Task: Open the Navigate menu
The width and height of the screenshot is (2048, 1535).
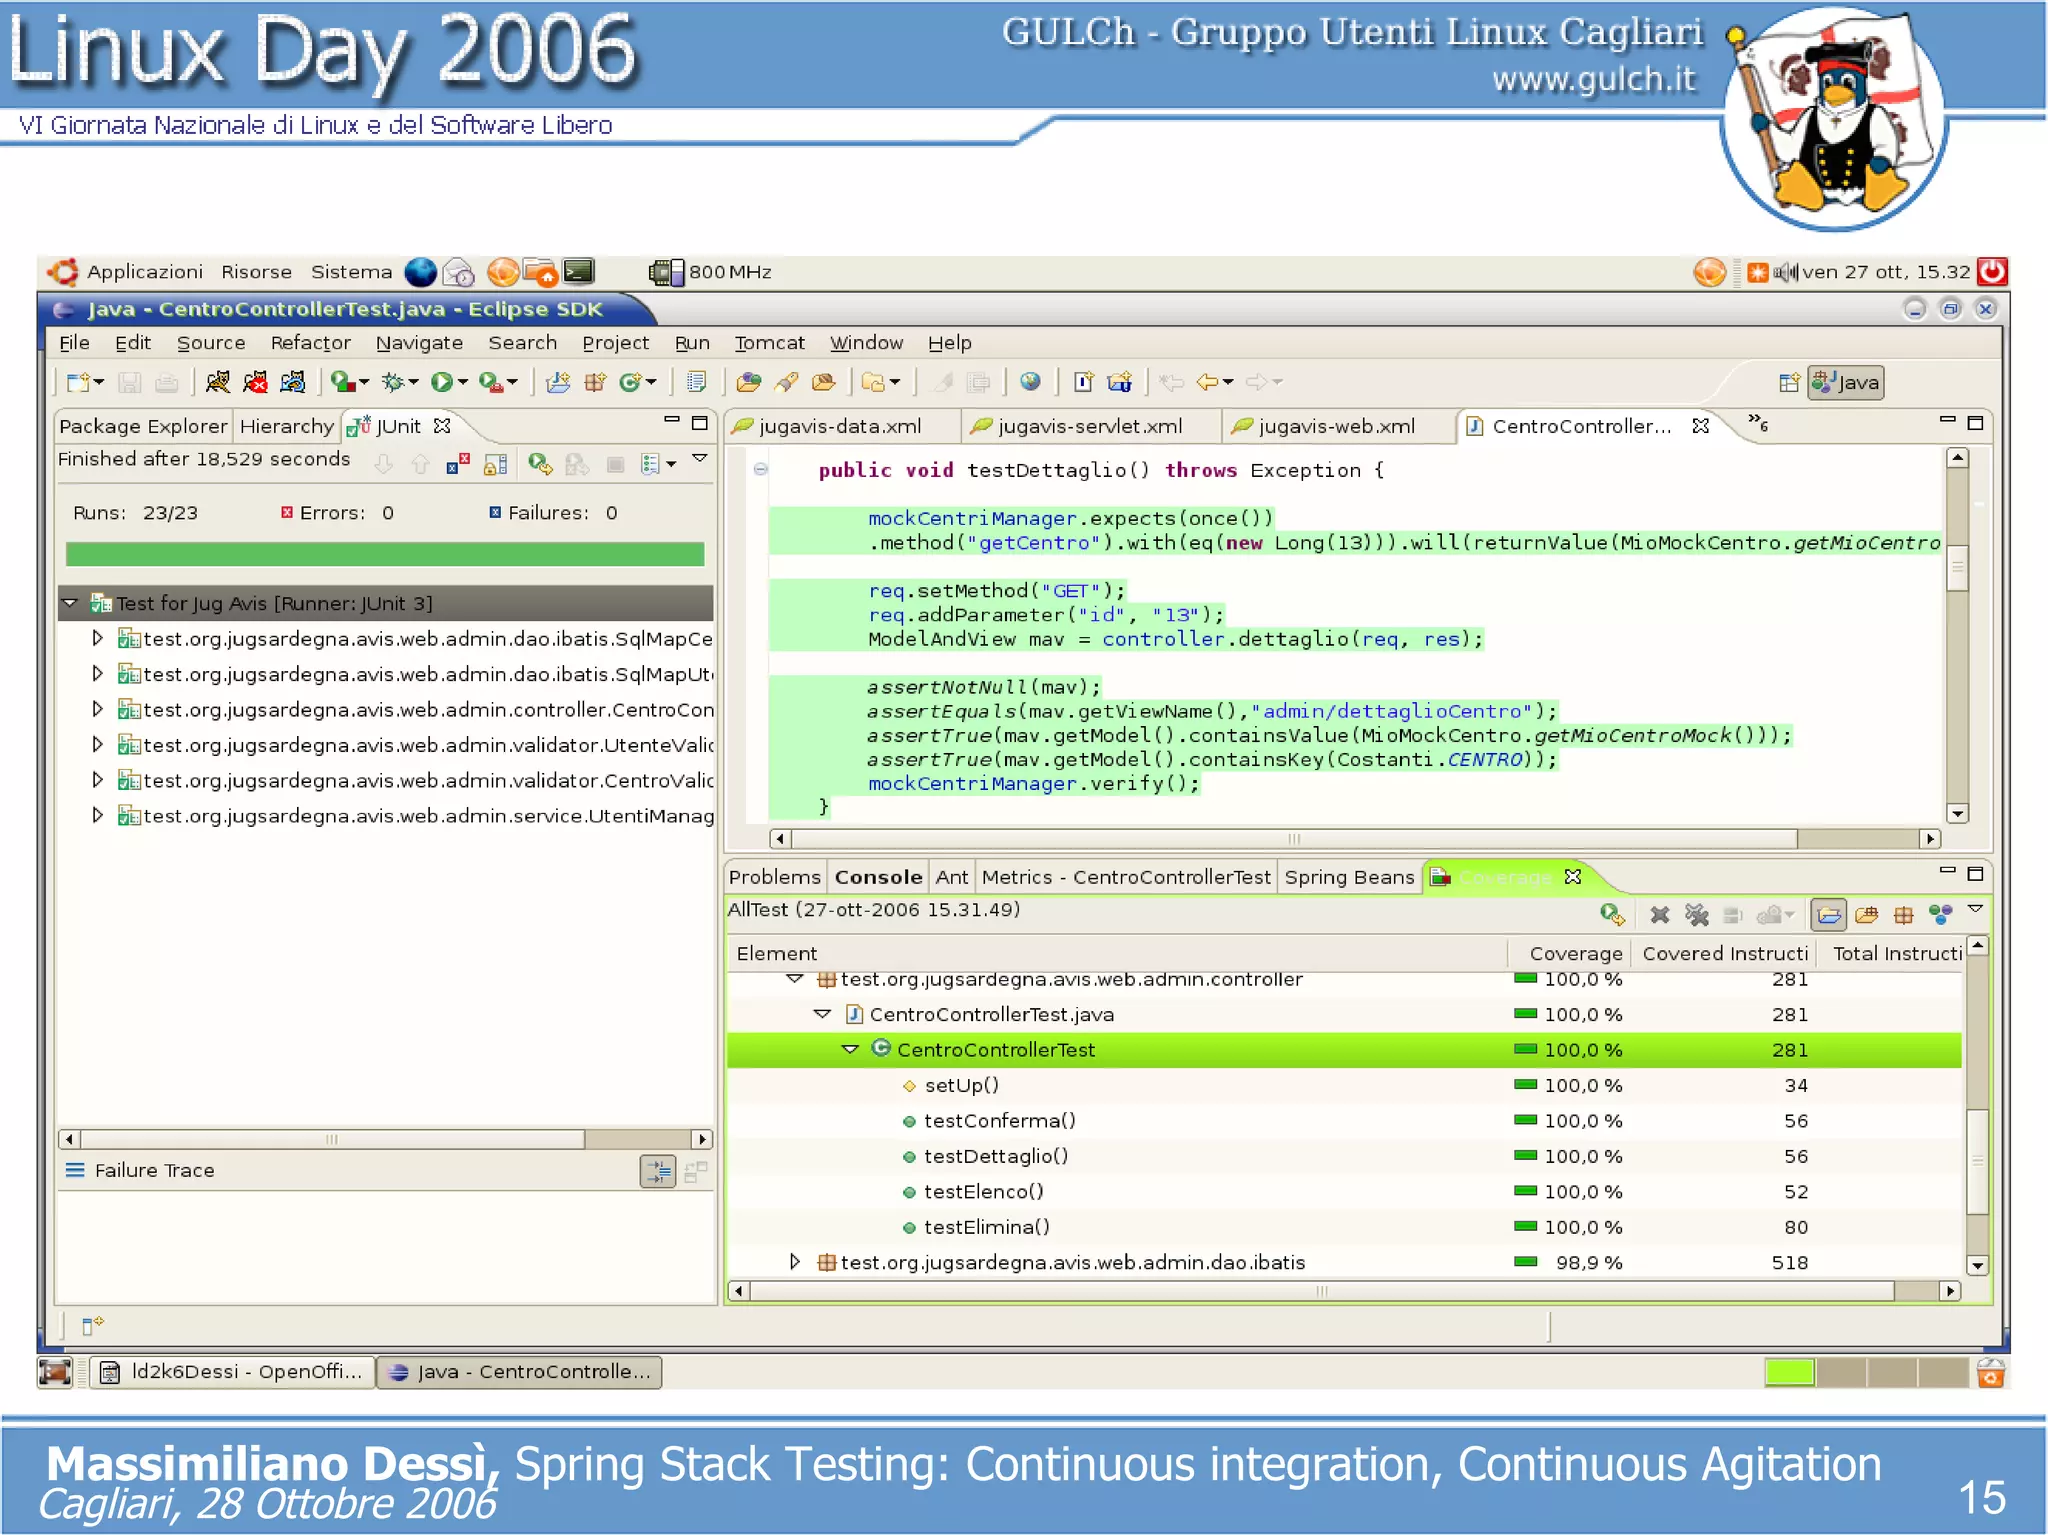Action: click(x=419, y=343)
